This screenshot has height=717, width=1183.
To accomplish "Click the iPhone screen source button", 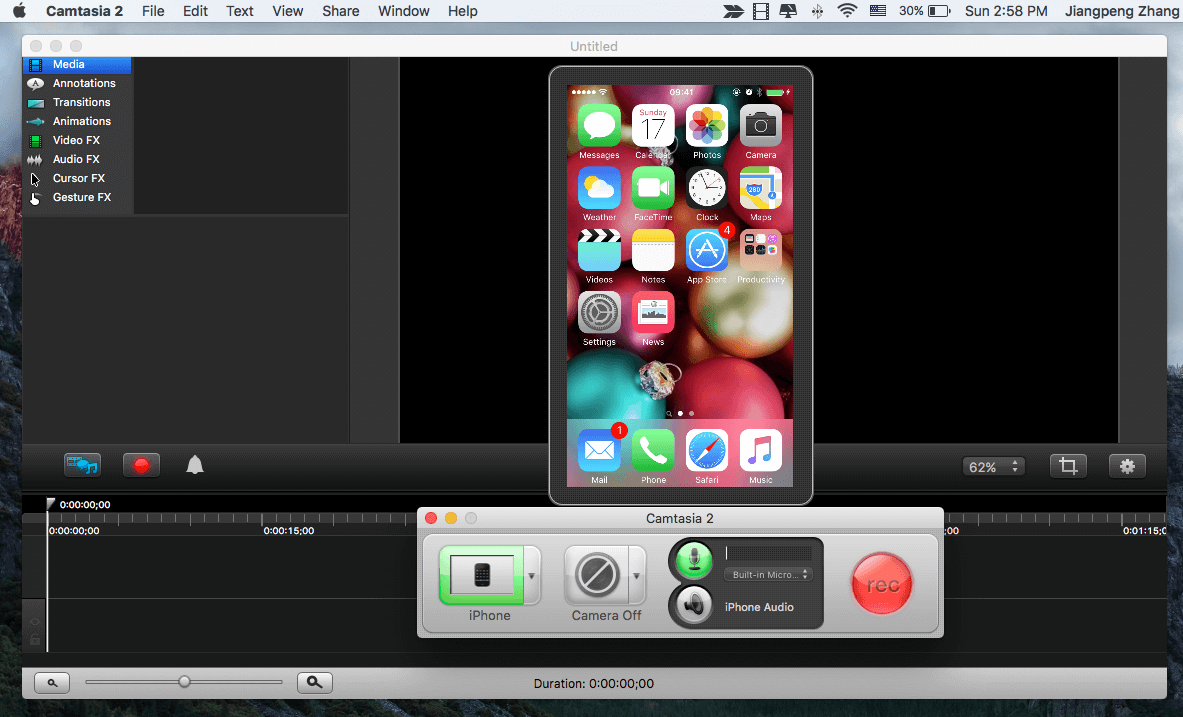I will [x=481, y=575].
